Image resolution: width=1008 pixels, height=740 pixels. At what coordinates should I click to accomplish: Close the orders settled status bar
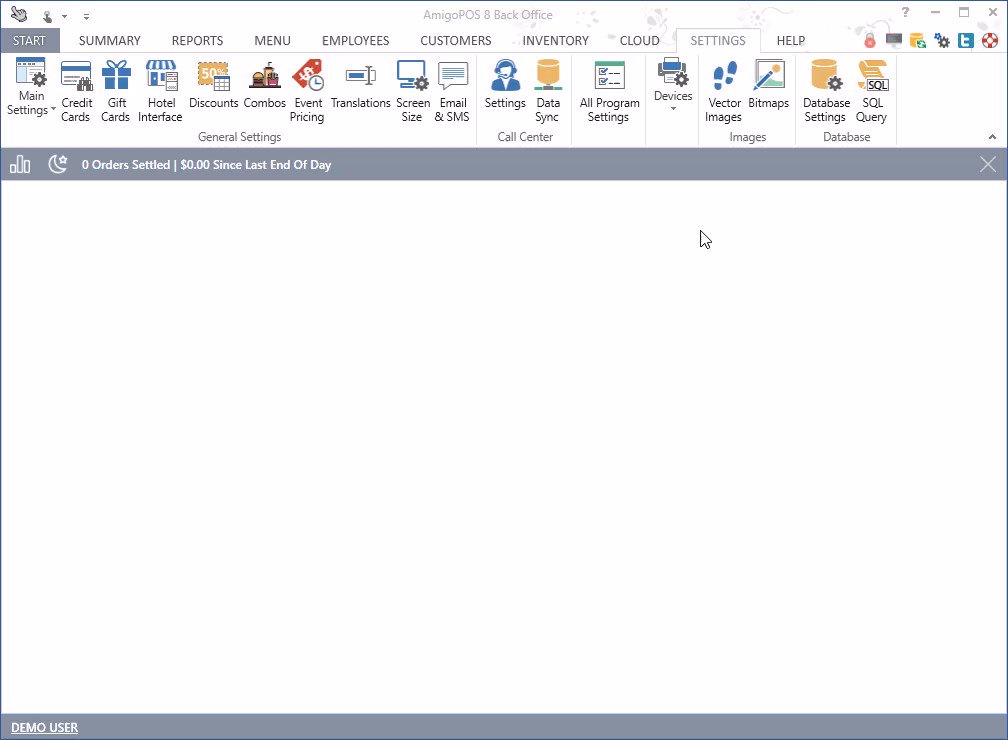[x=988, y=165]
